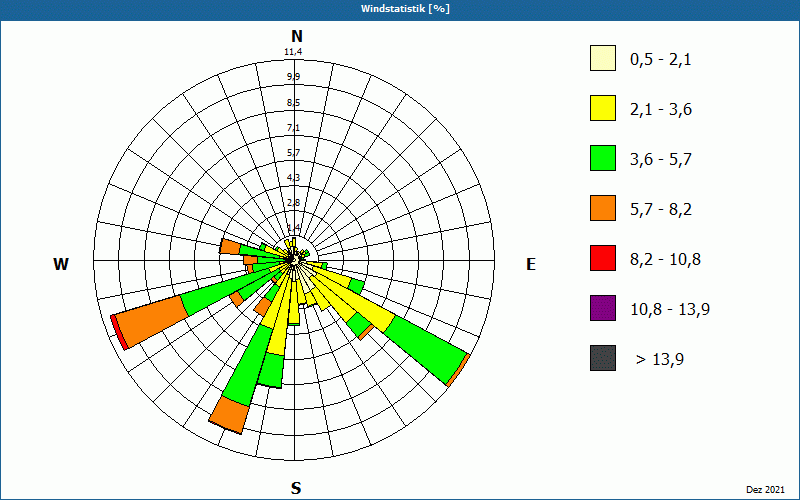Click the '5,7' ring scale label on the north axis
800x500 pixels.
click(293, 153)
